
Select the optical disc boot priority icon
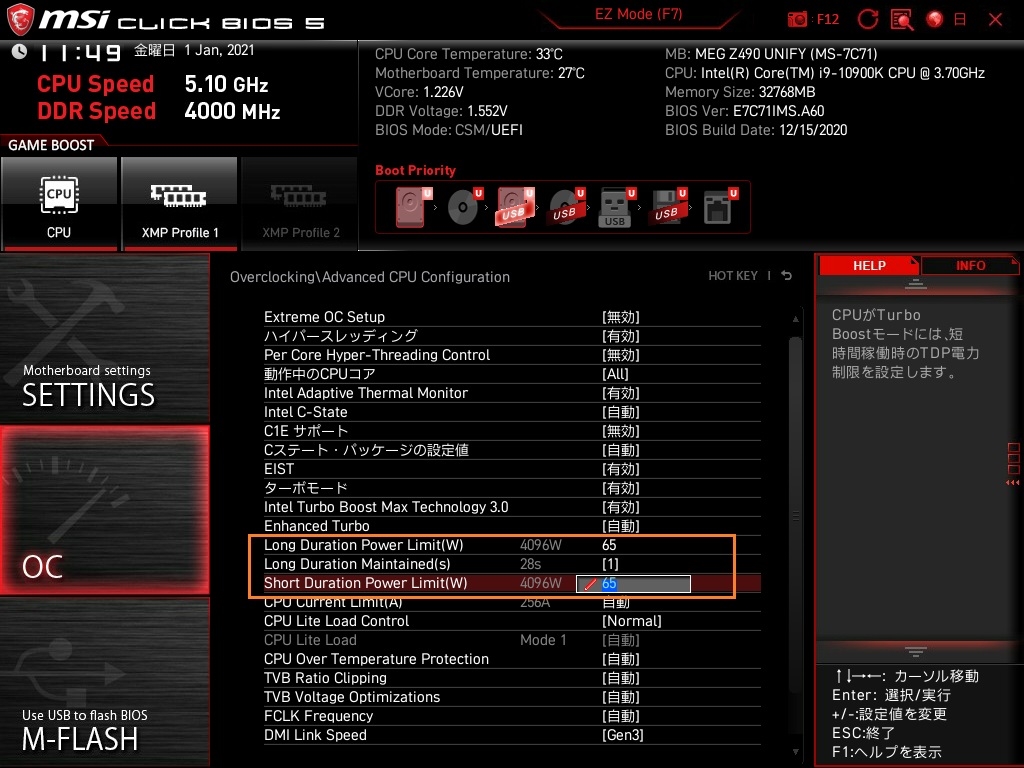click(464, 207)
